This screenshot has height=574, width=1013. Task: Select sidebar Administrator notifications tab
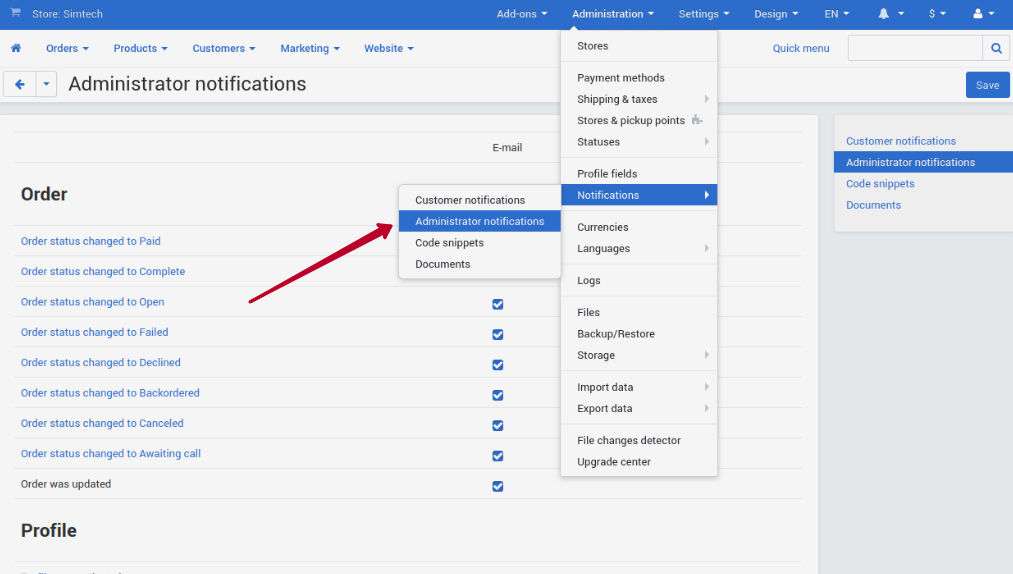[x=923, y=162]
